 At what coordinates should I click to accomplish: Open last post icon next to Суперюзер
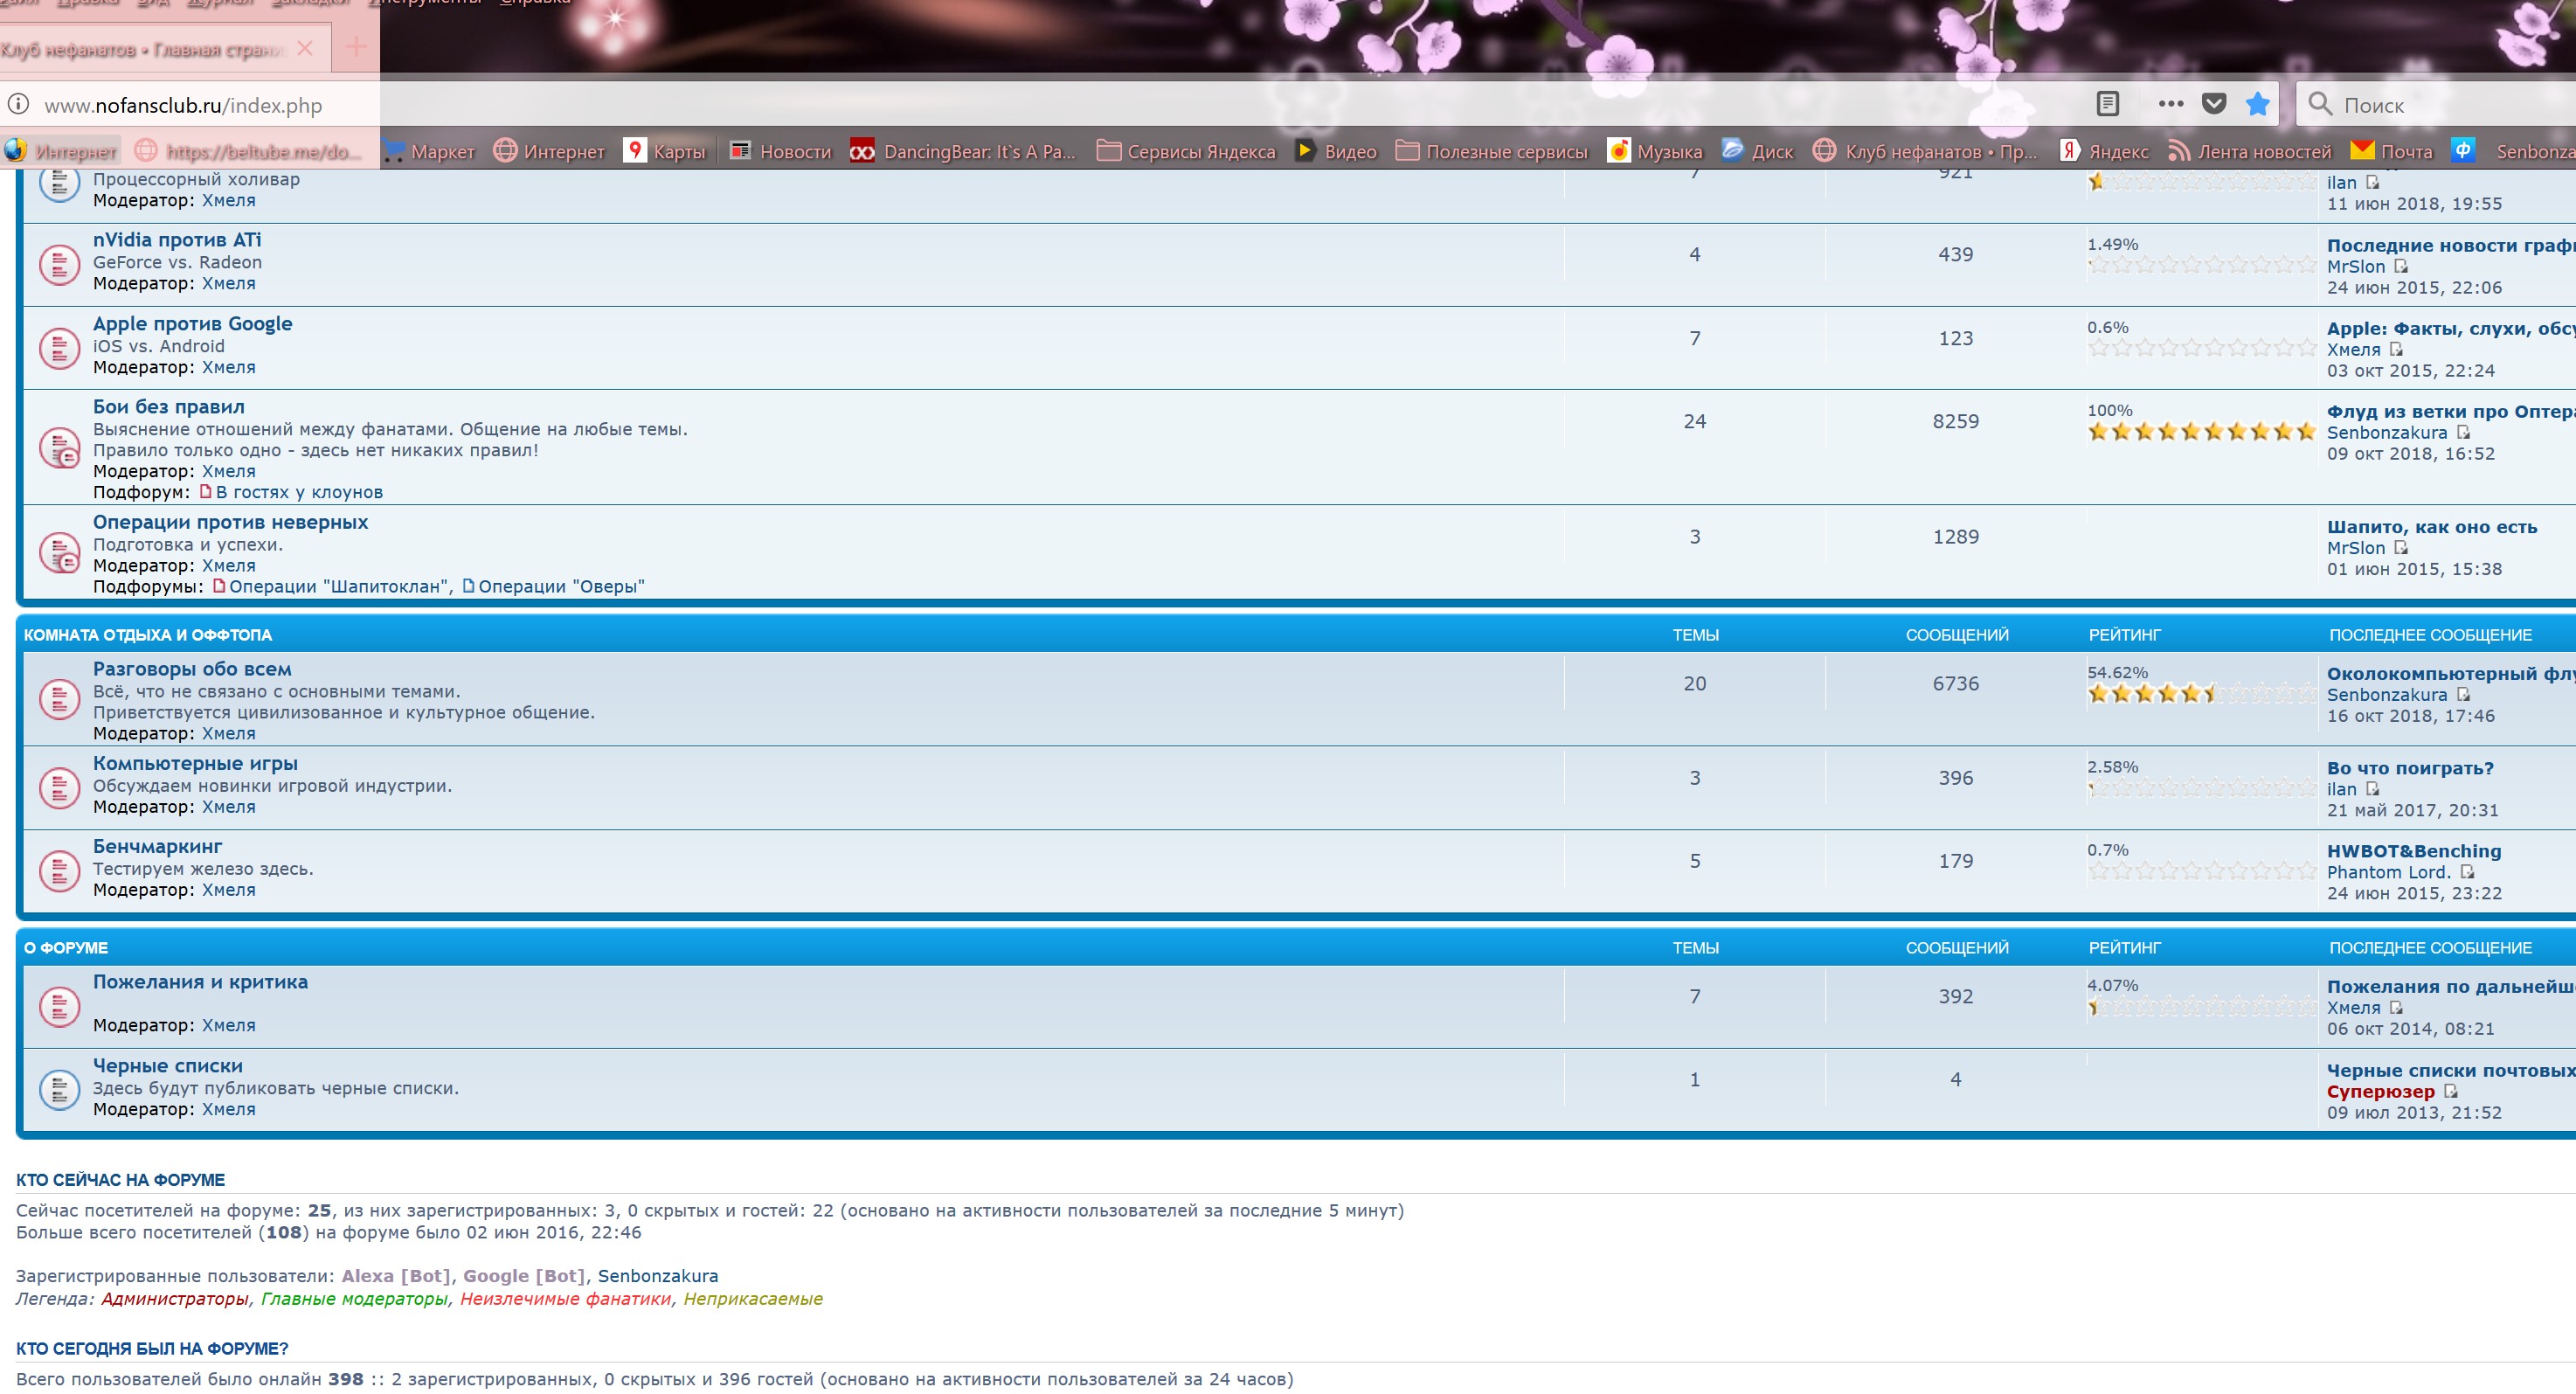pyautogui.click(x=2450, y=1091)
